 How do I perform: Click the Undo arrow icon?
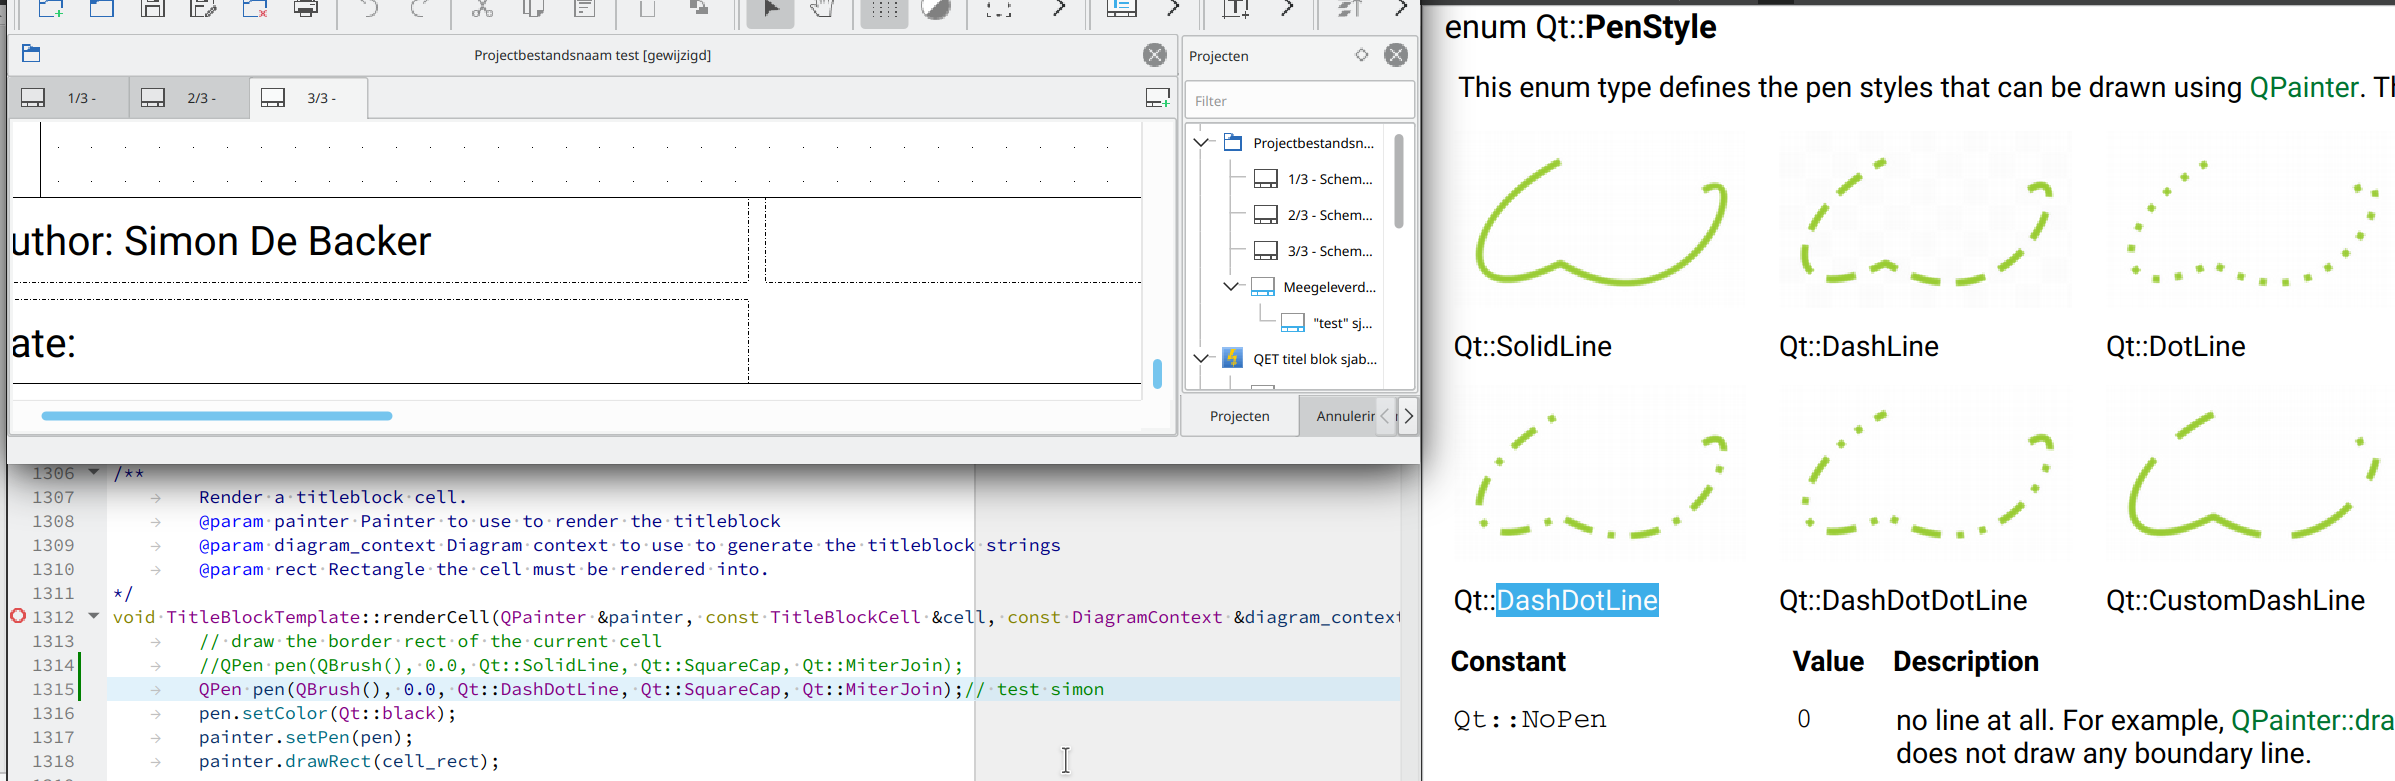(x=369, y=10)
